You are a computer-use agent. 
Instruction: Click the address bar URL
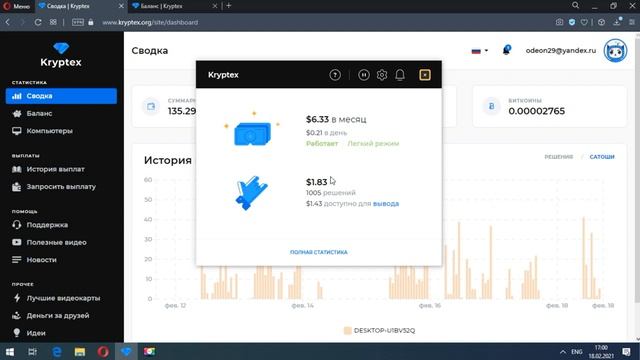pos(150,22)
